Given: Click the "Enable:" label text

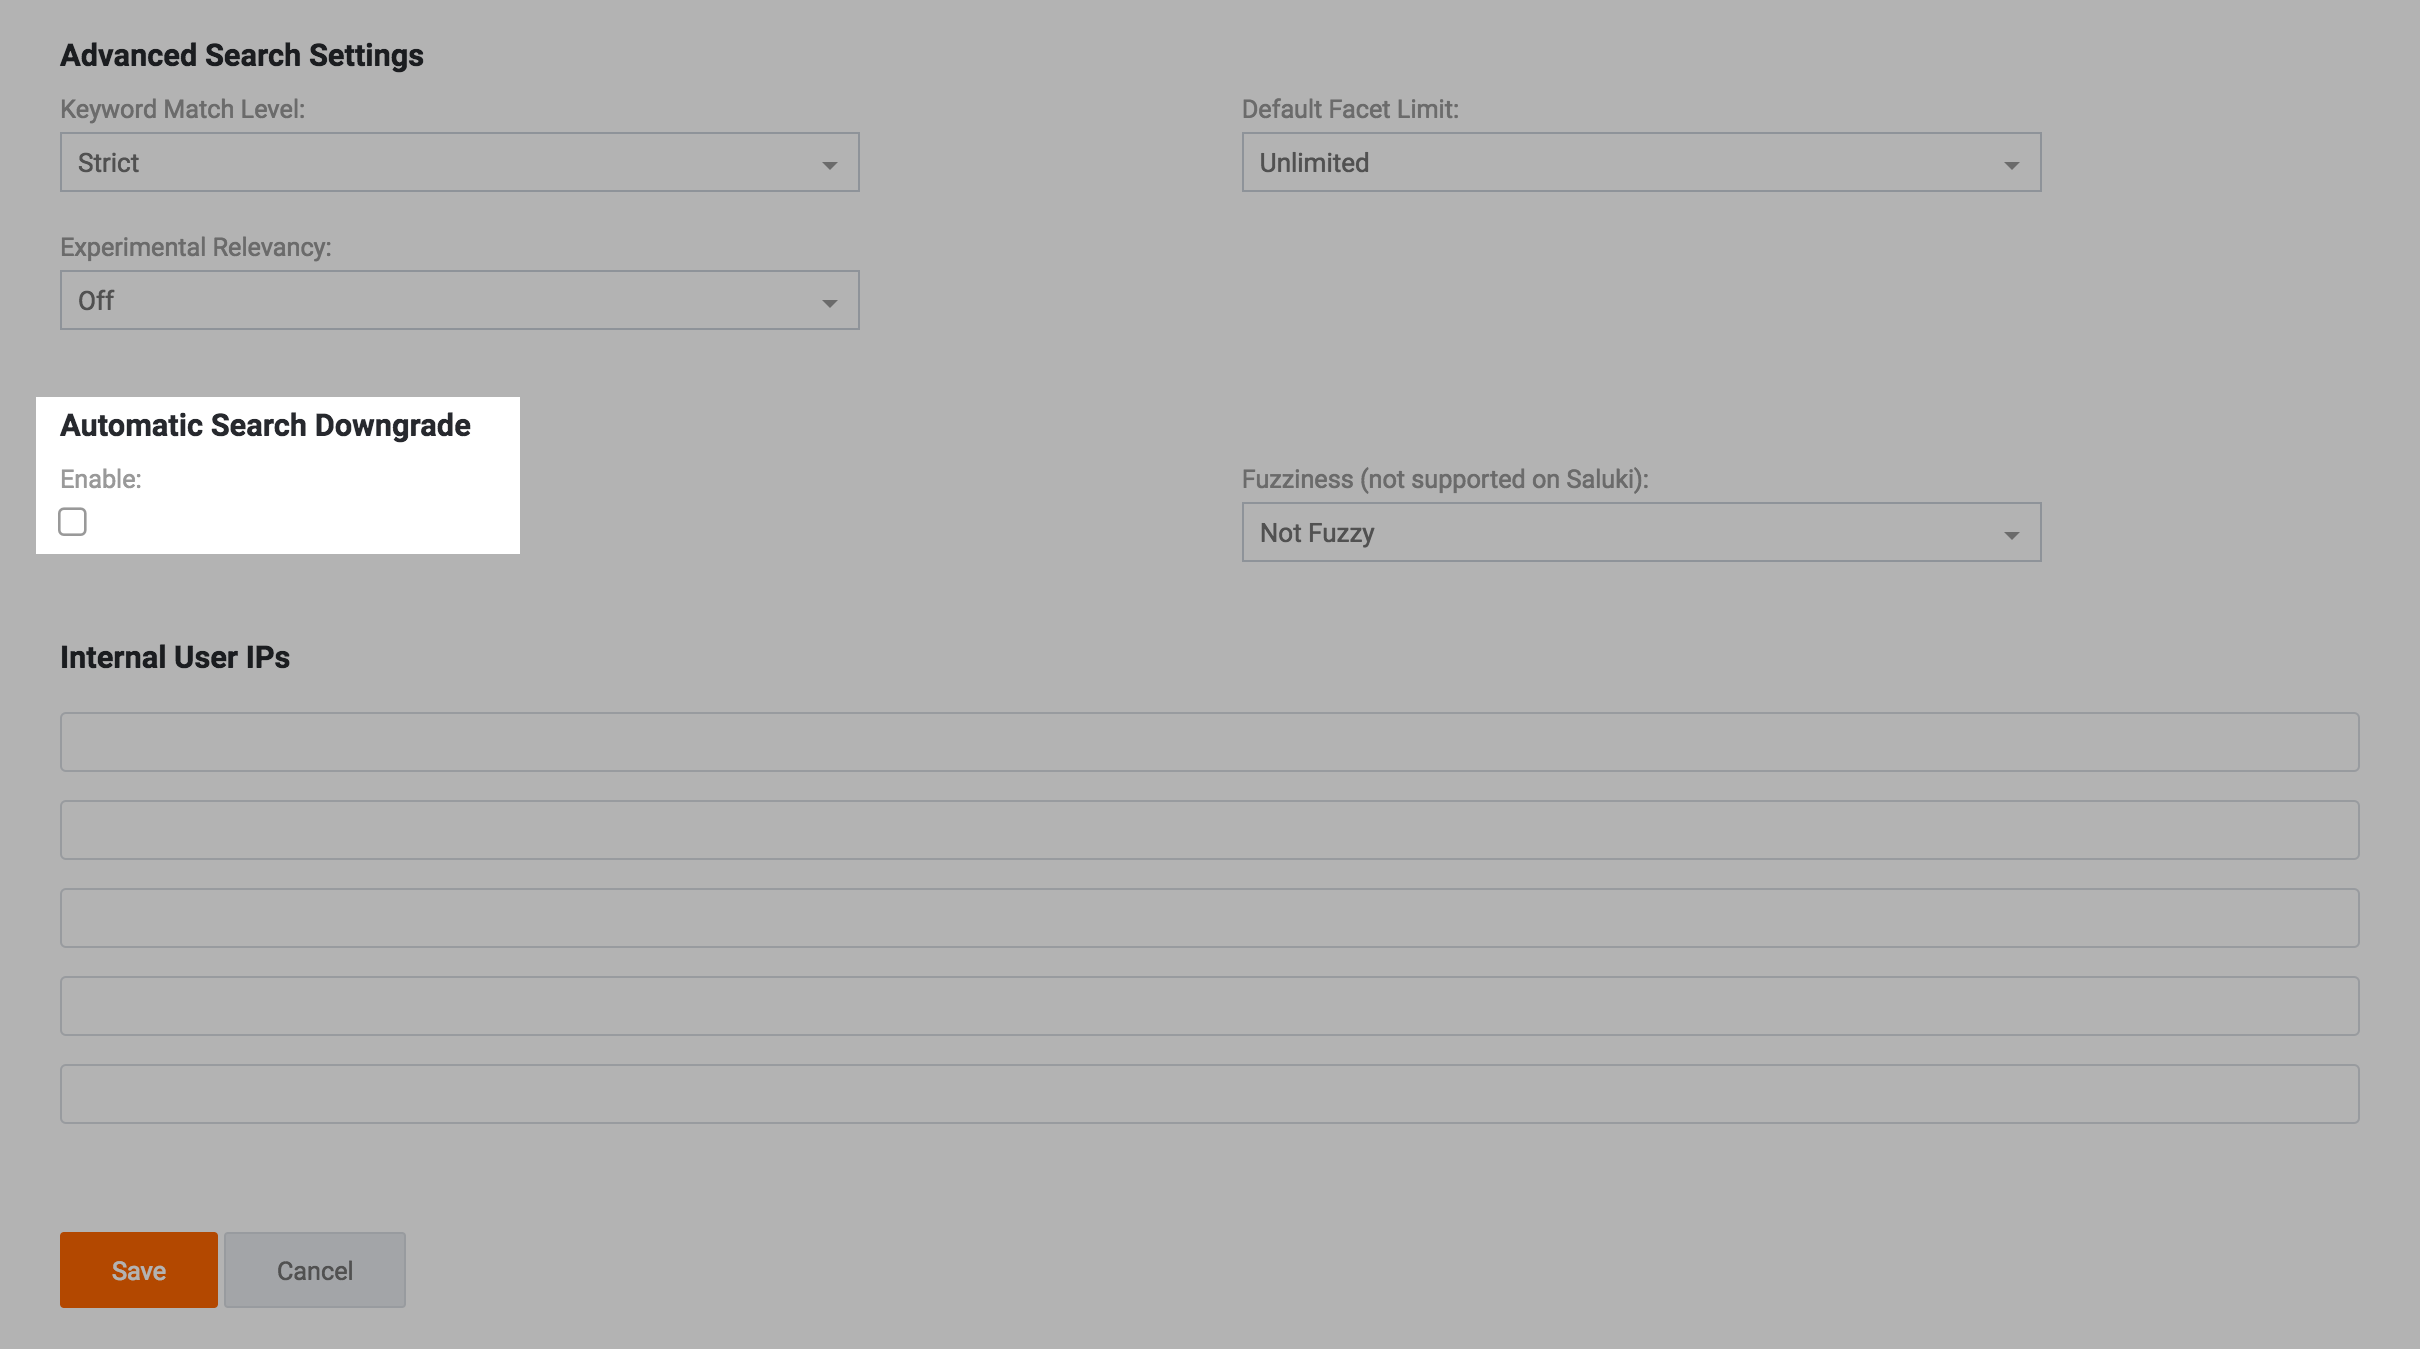Looking at the screenshot, I should tap(101, 479).
